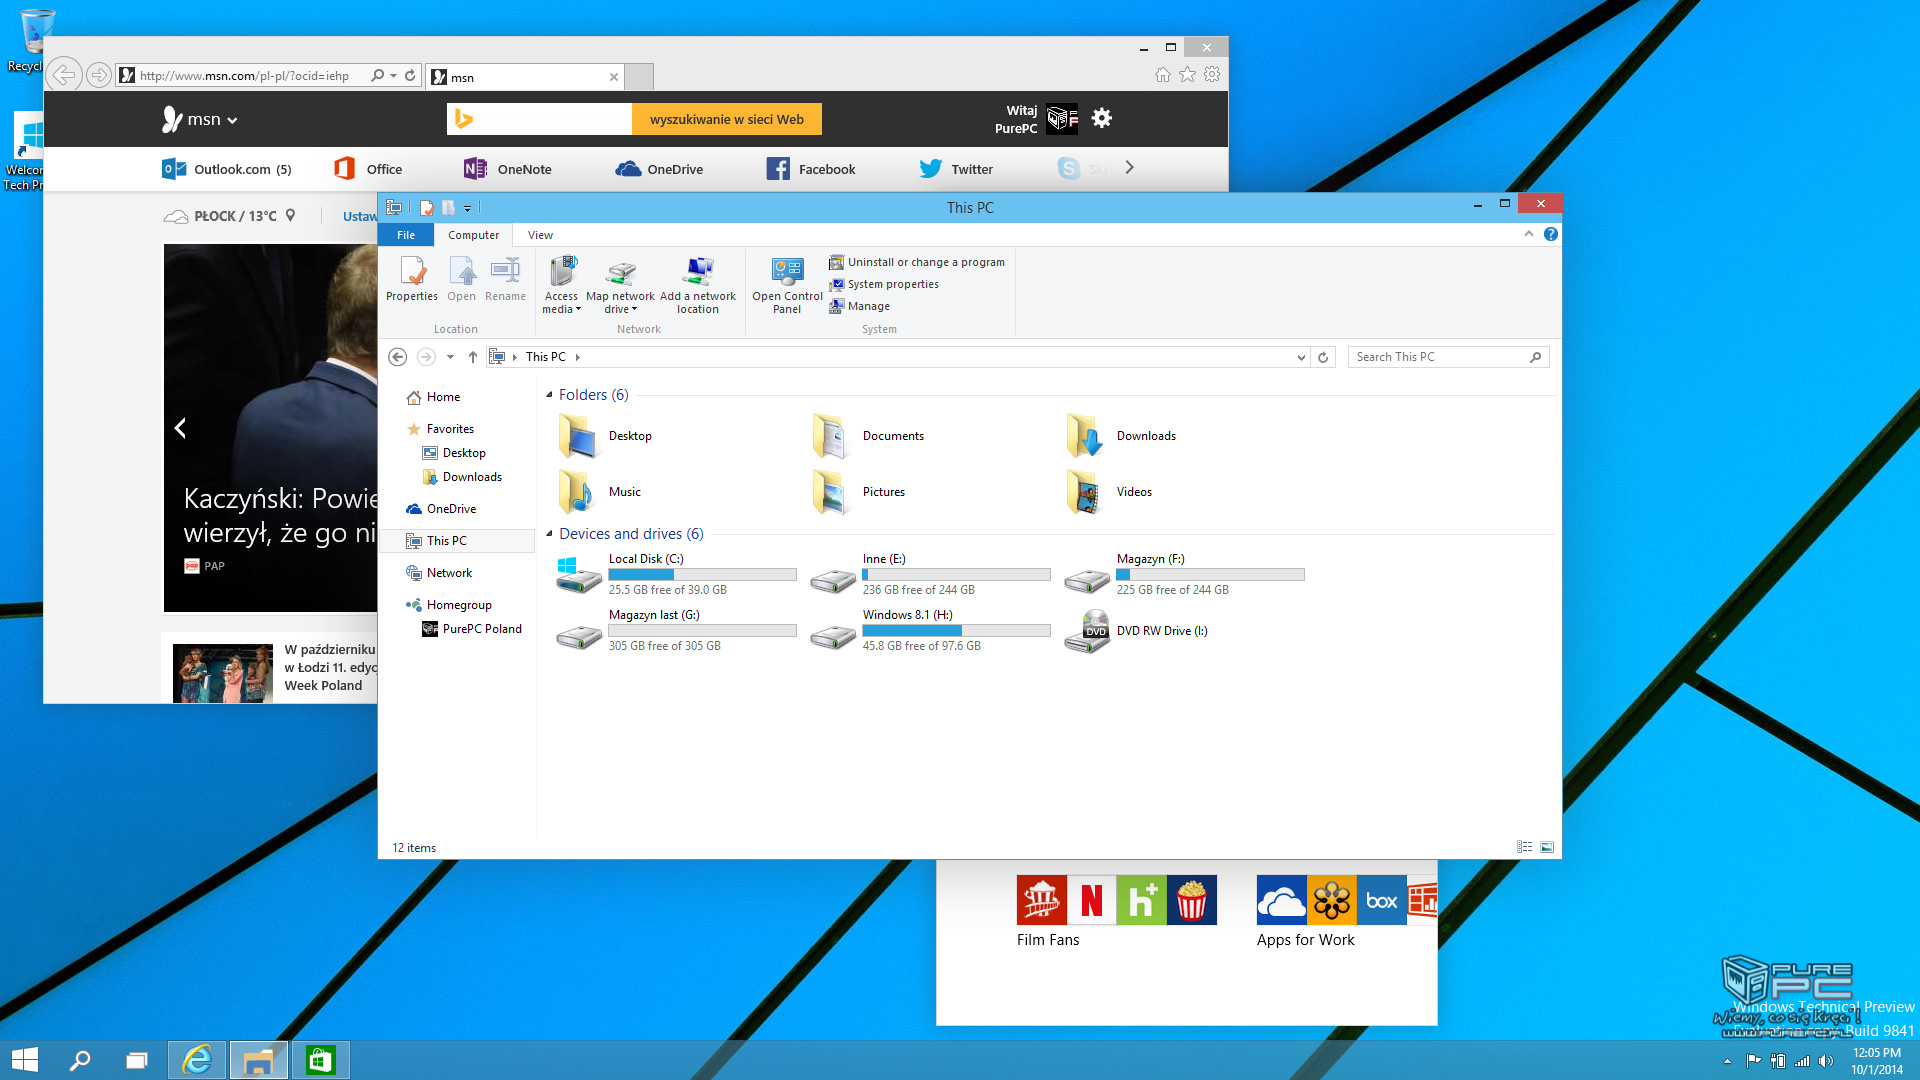Open the Store app from taskbar
1920x1080 pixels.
(320, 1060)
